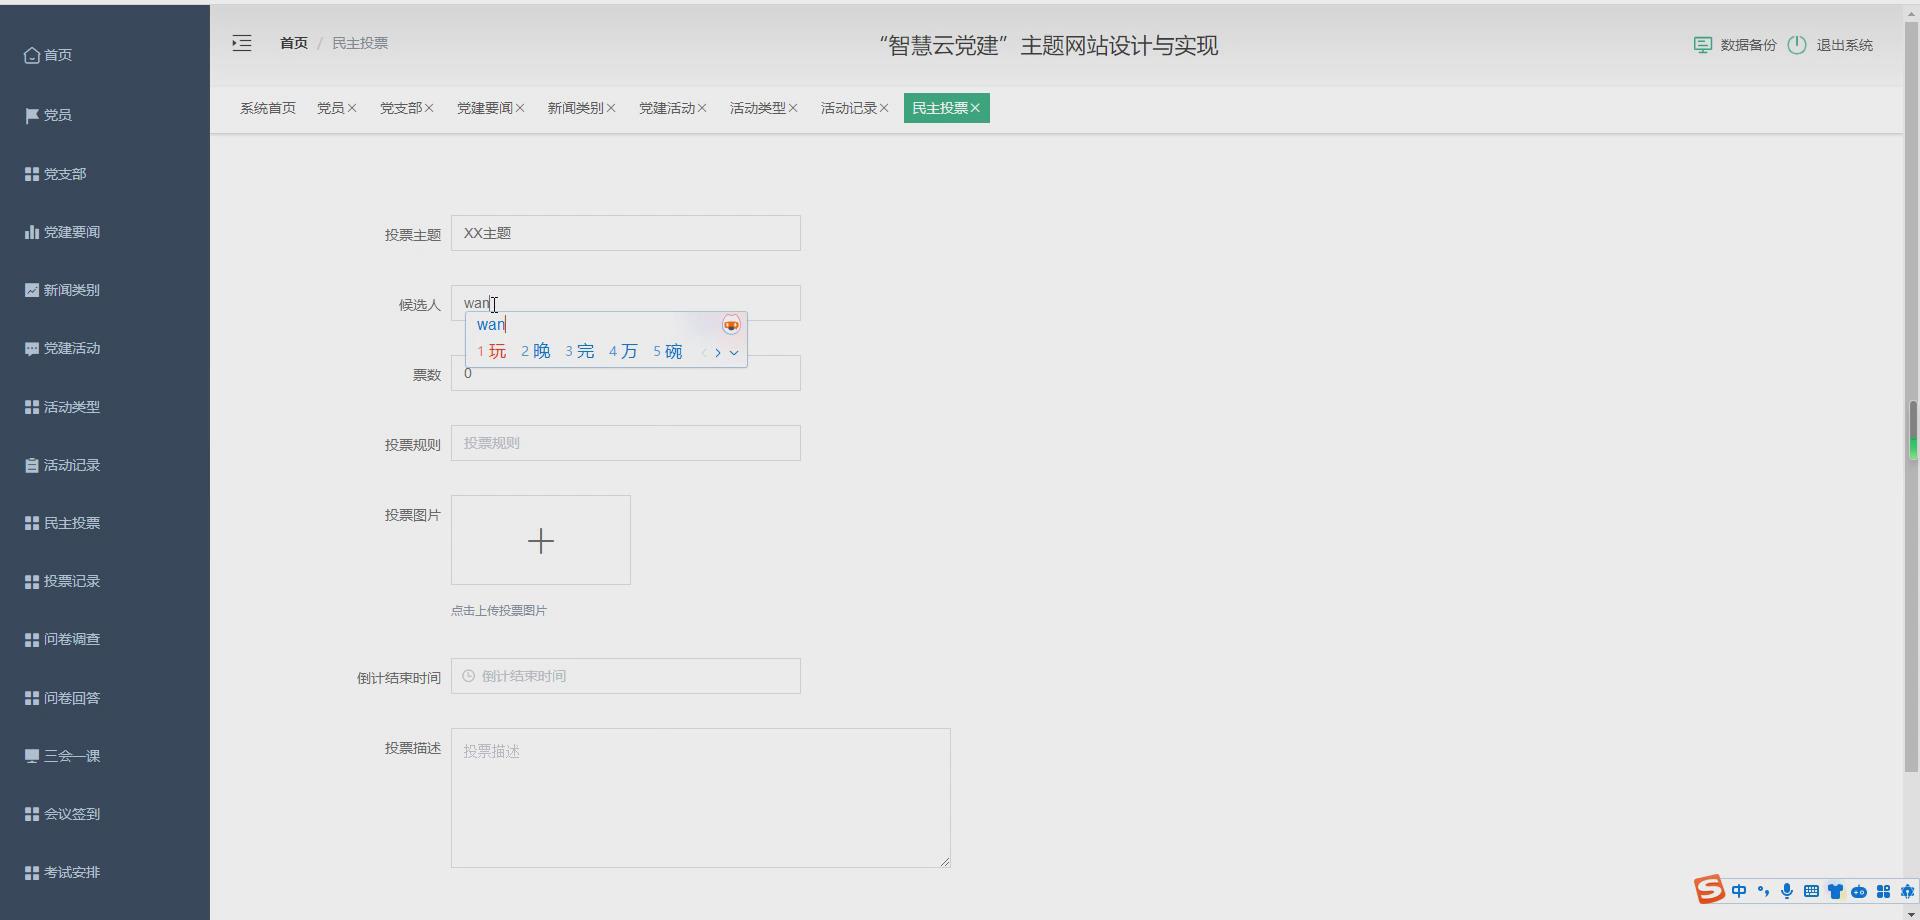Pick candidate 2 晚 in IME list

point(536,351)
